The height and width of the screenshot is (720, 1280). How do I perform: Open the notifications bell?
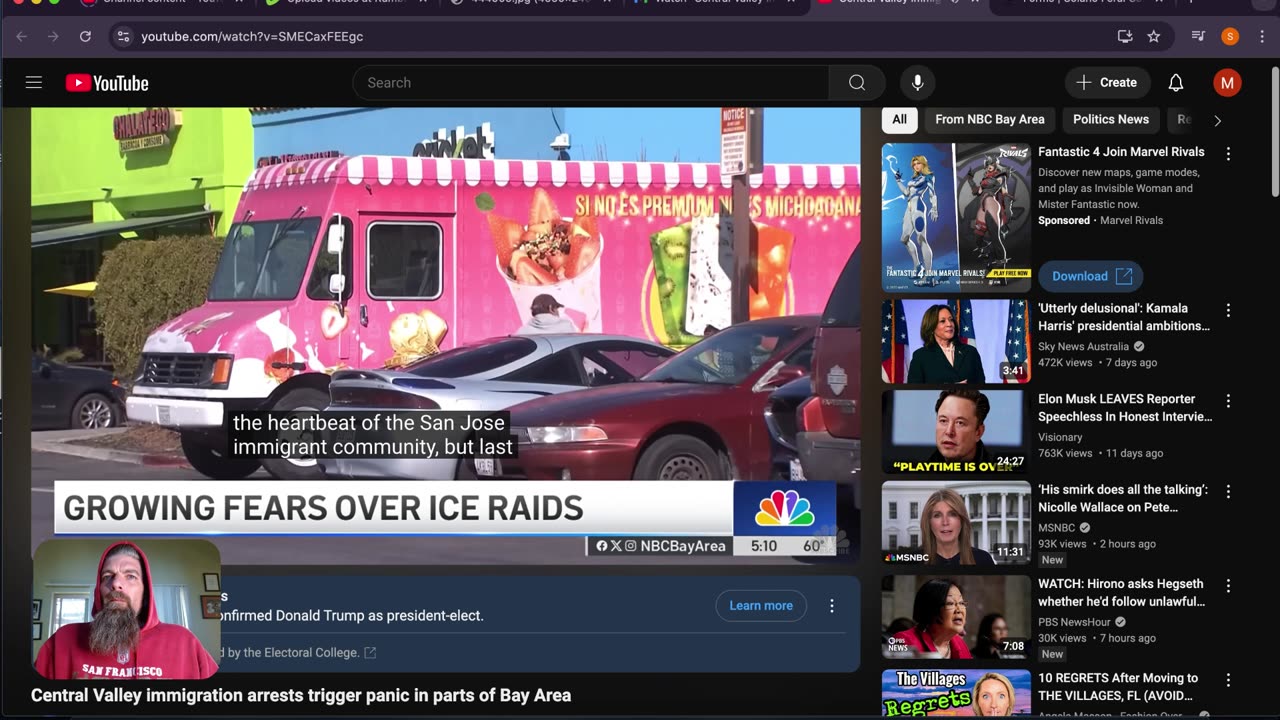(1176, 83)
